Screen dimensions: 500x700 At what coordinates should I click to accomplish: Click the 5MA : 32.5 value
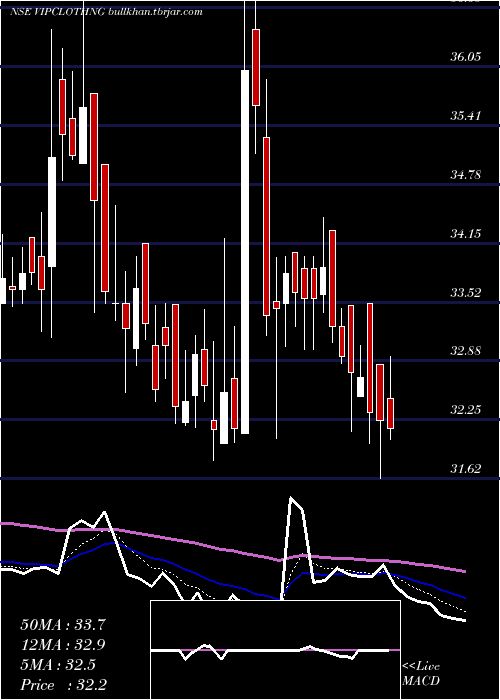[x=58, y=665]
